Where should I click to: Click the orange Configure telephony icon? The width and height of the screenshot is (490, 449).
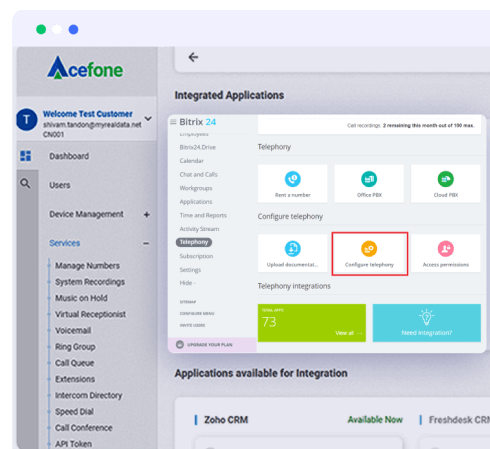point(369,249)
